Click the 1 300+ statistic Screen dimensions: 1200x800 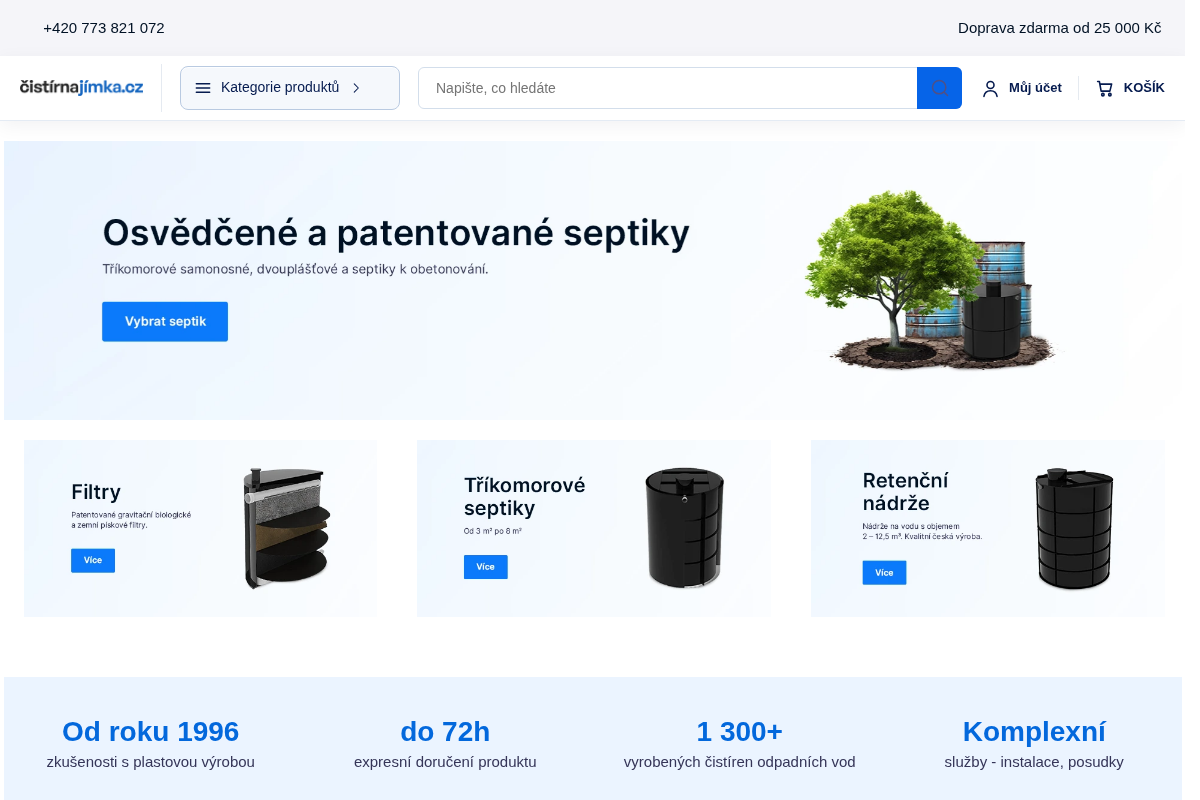coord(740,732)
